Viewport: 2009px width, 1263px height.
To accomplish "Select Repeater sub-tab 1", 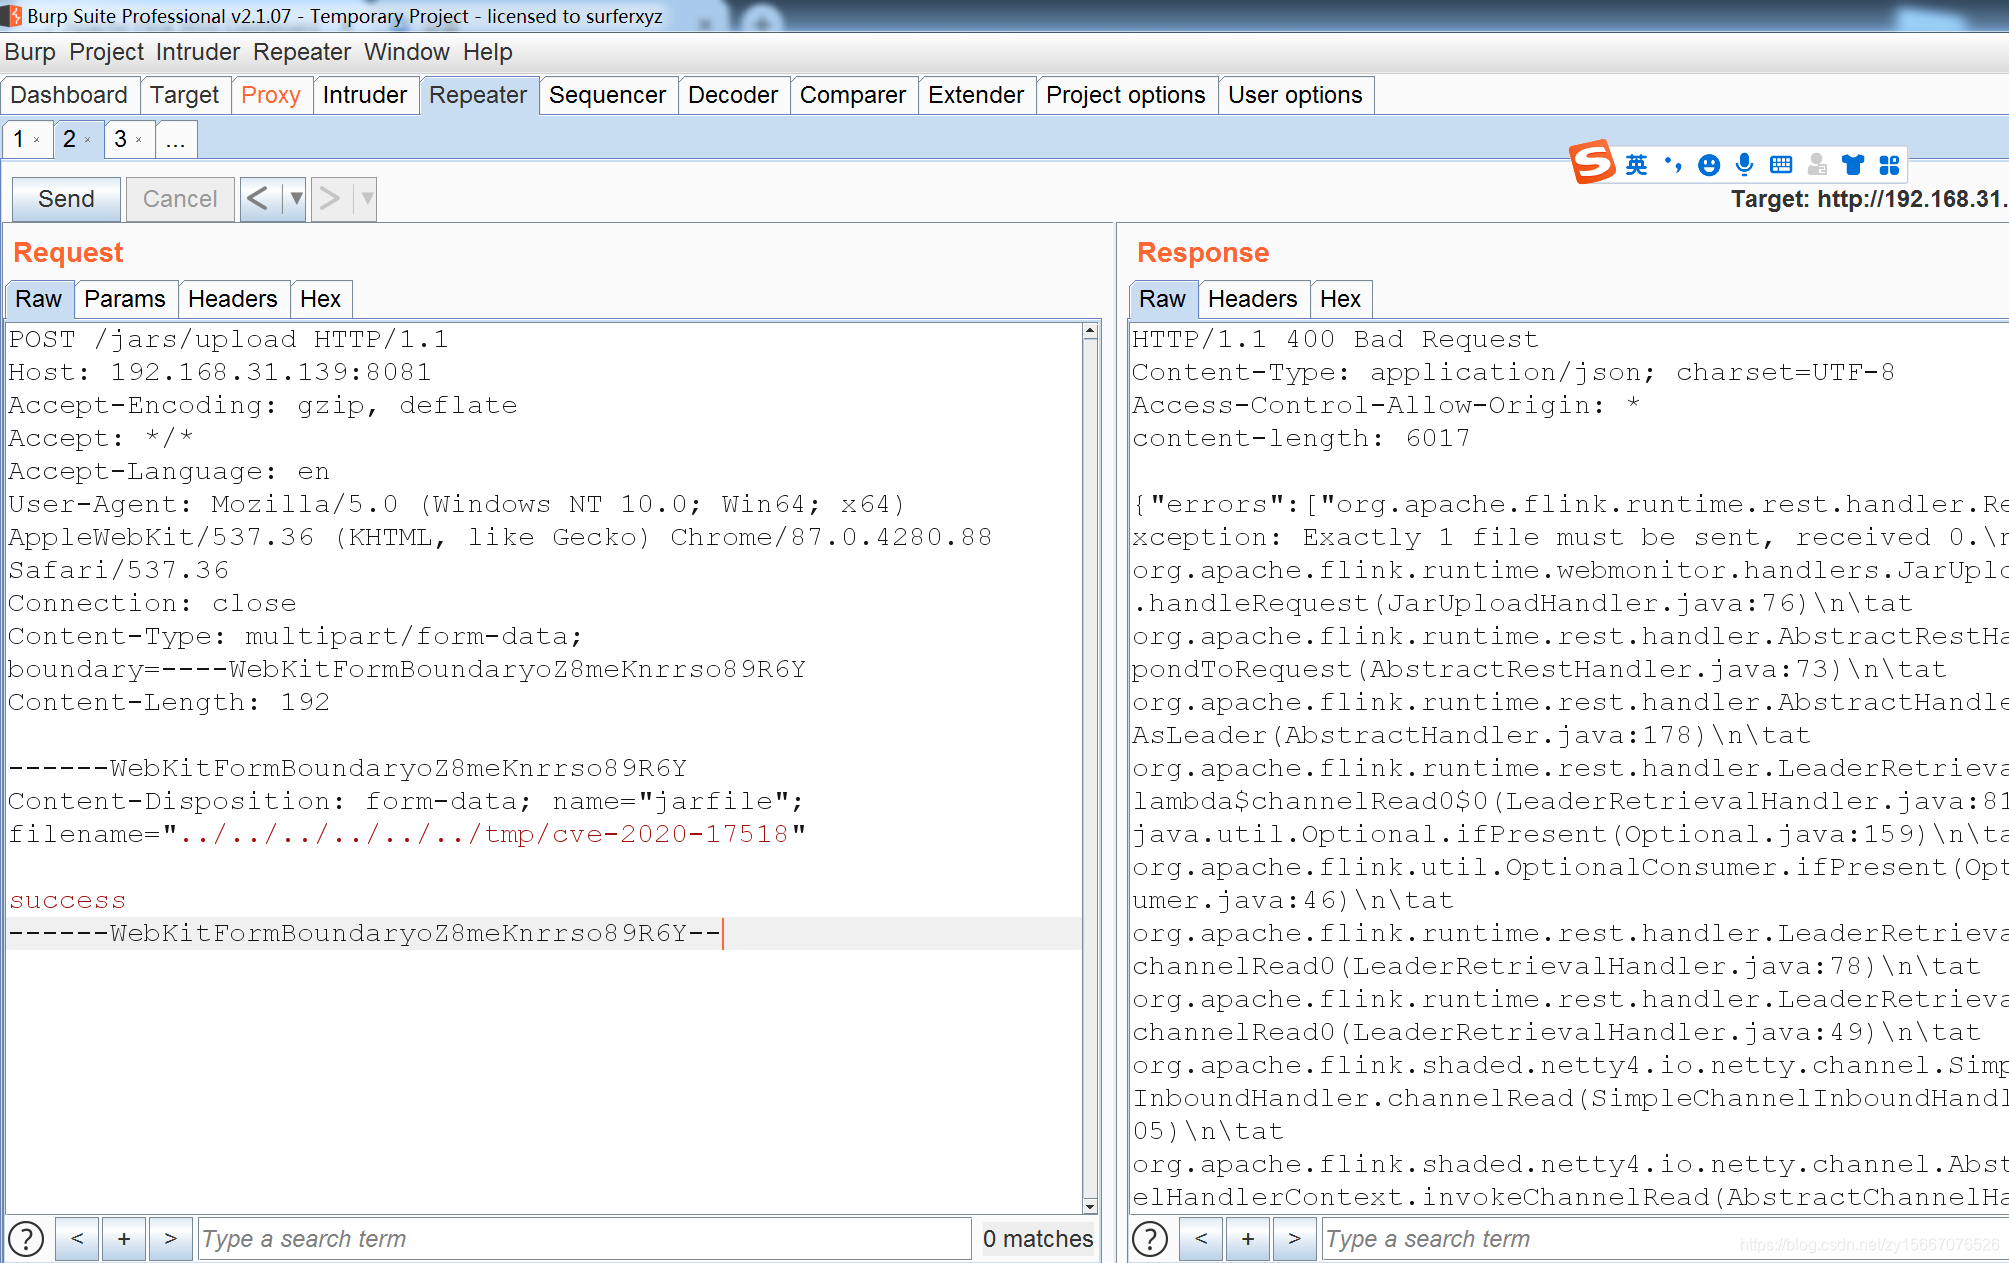I will tap(19, 140).
